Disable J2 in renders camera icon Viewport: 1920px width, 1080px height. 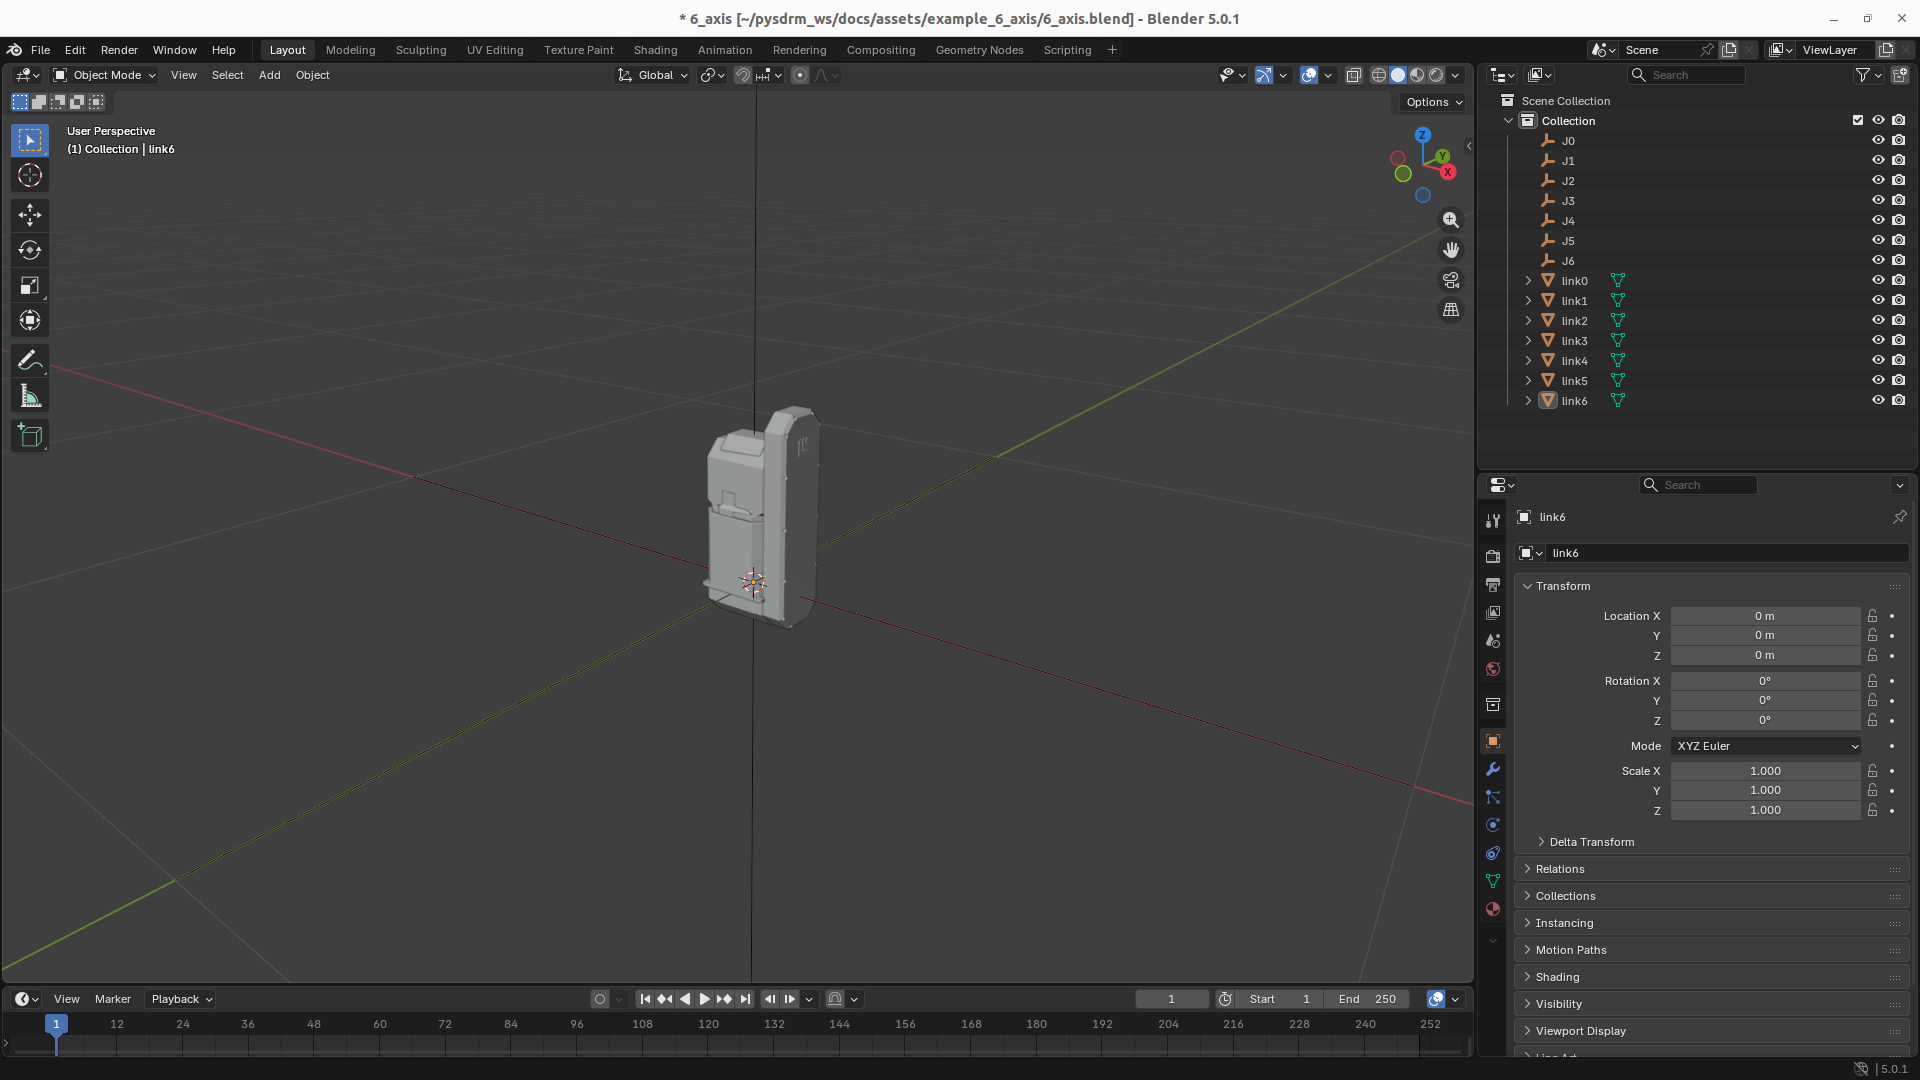(1898, 180)
